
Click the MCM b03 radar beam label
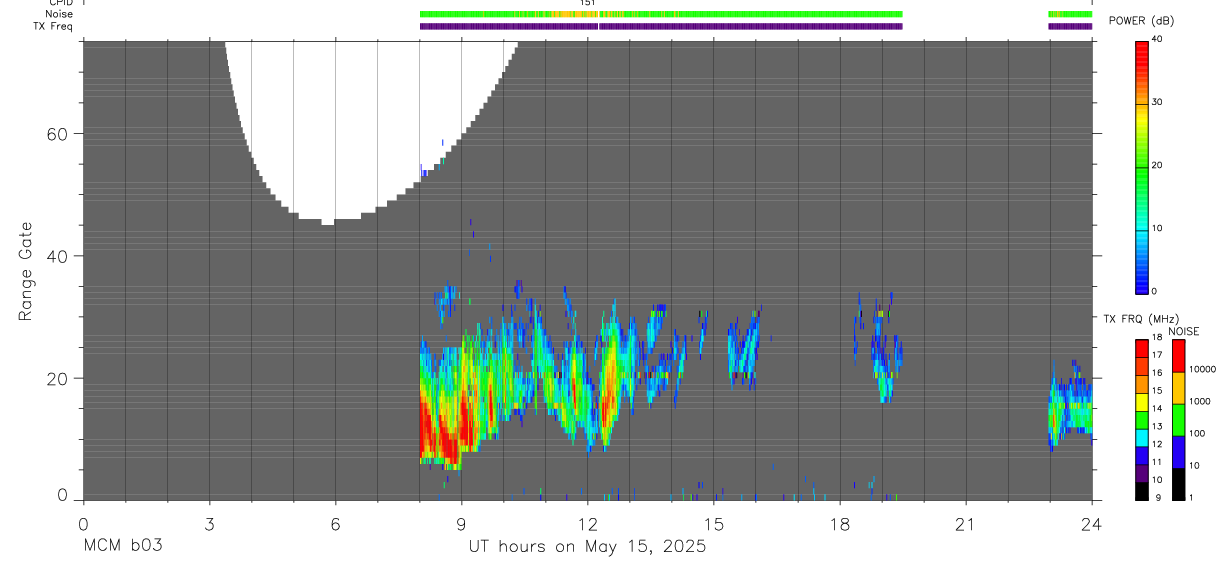(x=122, y=546)
